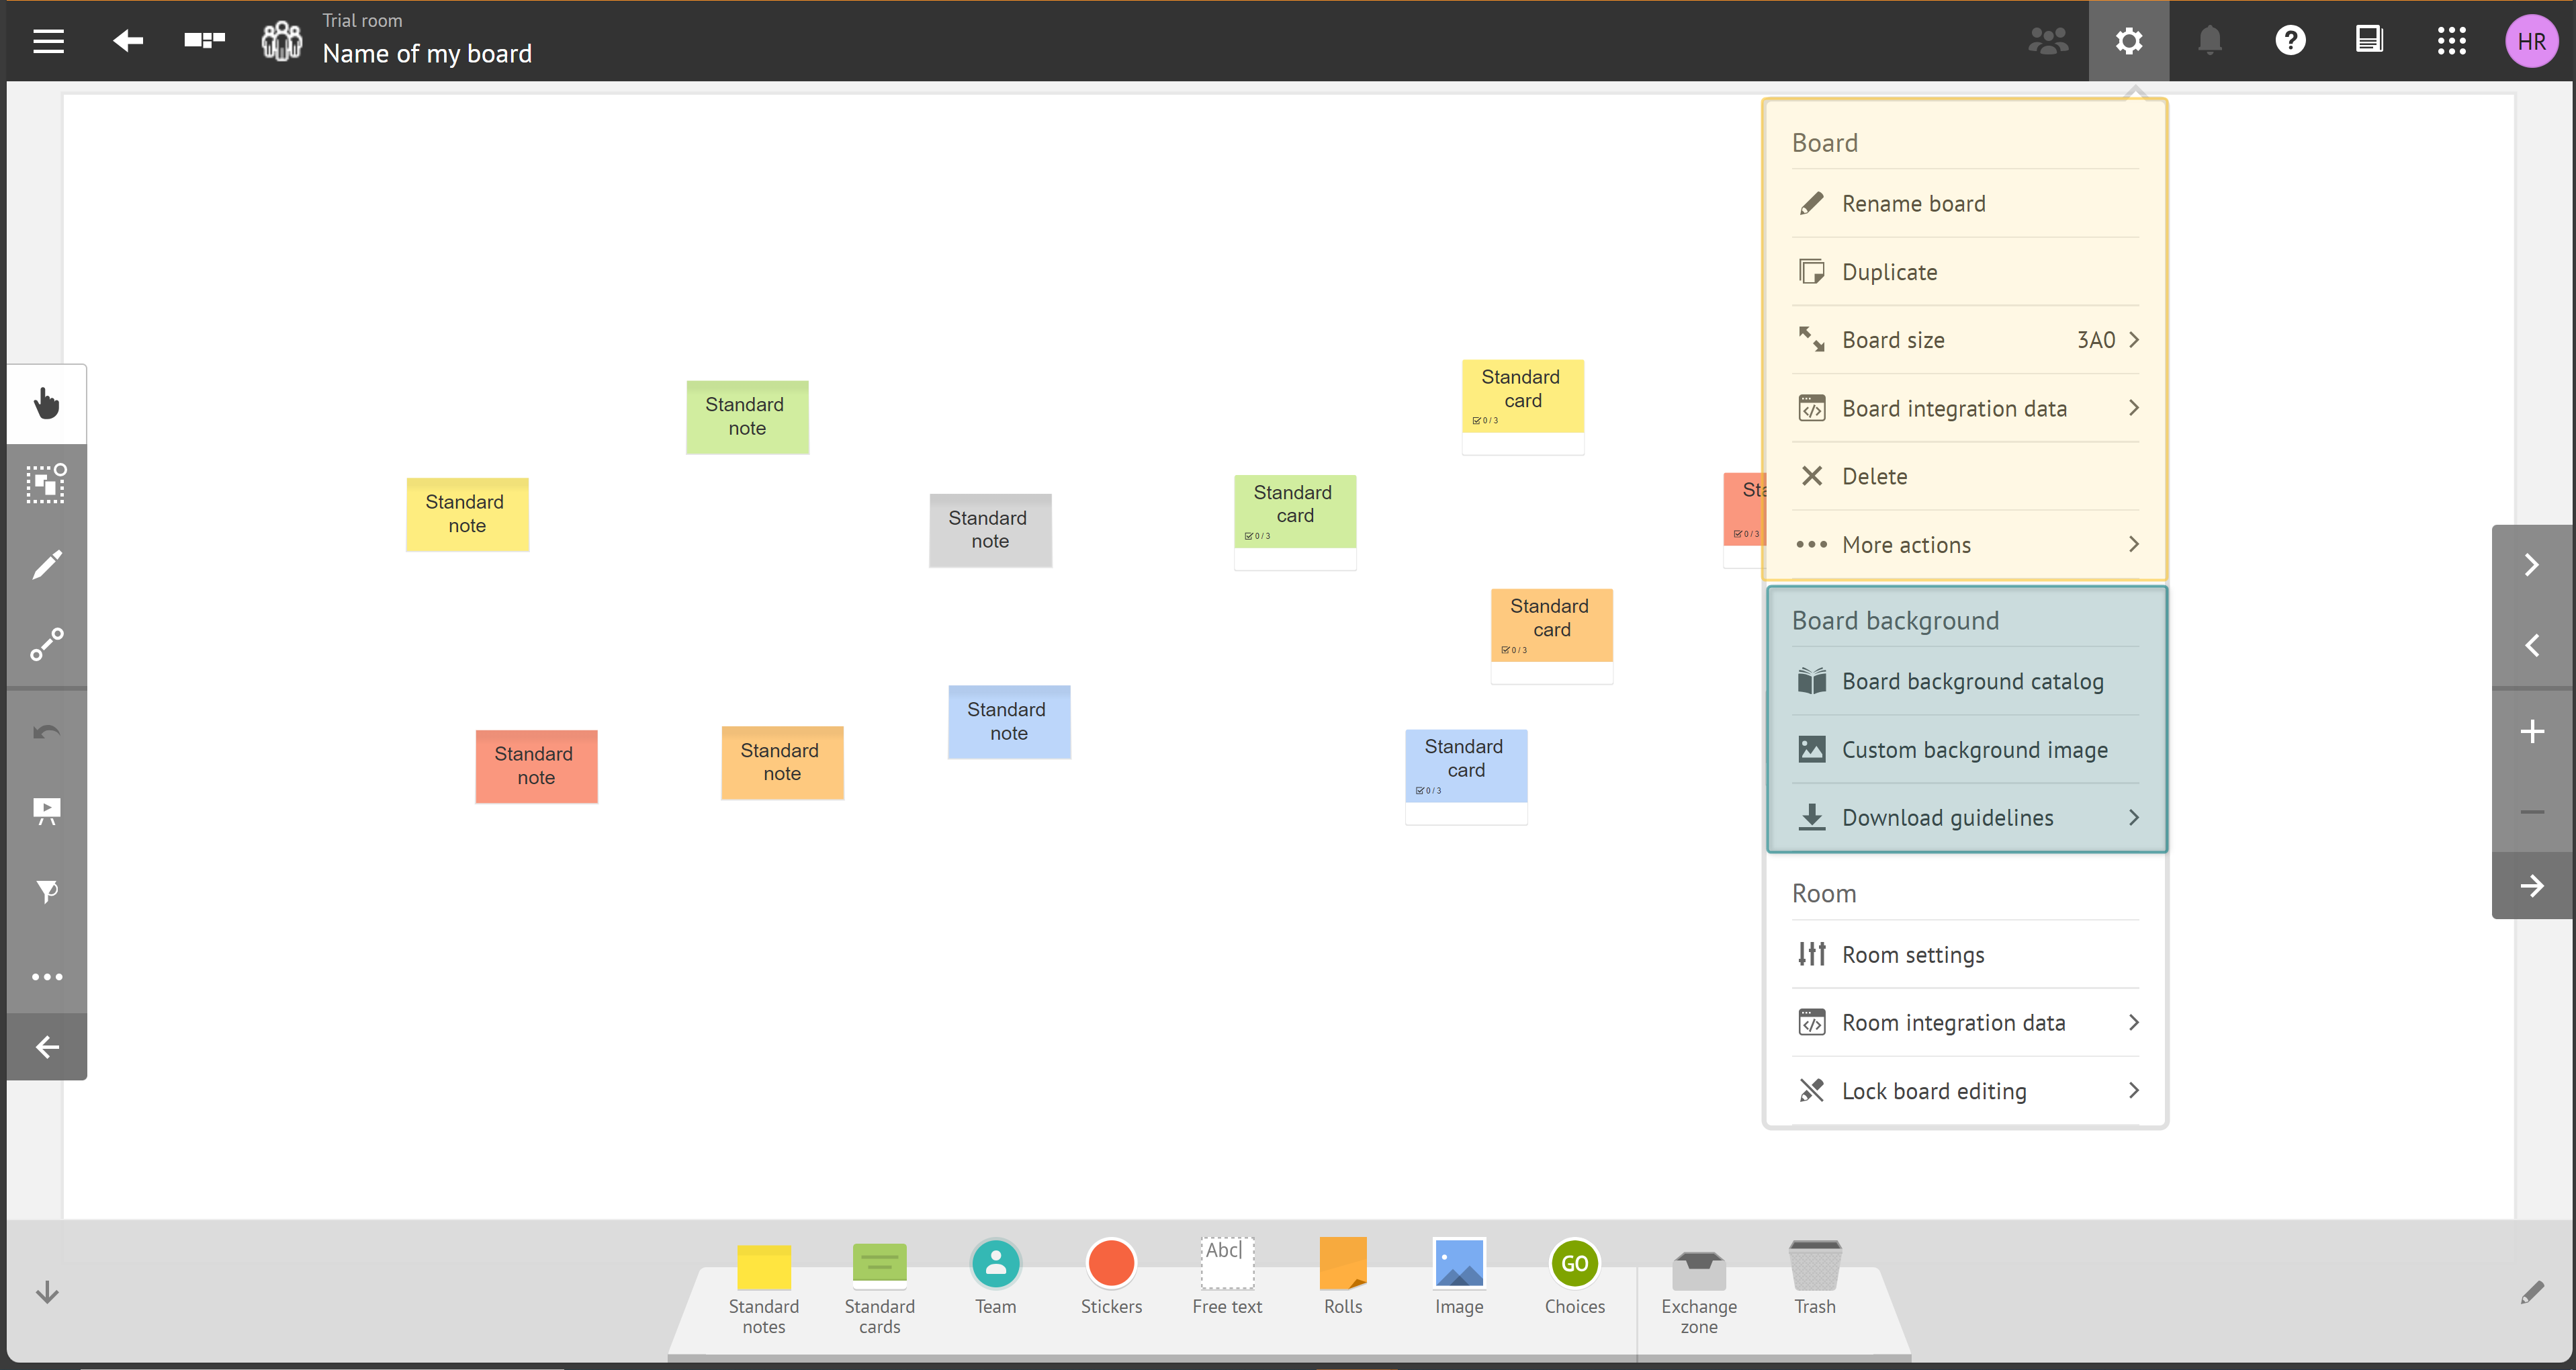Screen dimensions: 2576x1370
Task: Expand Board size submenu
Action: click(x=1966, y=340)
